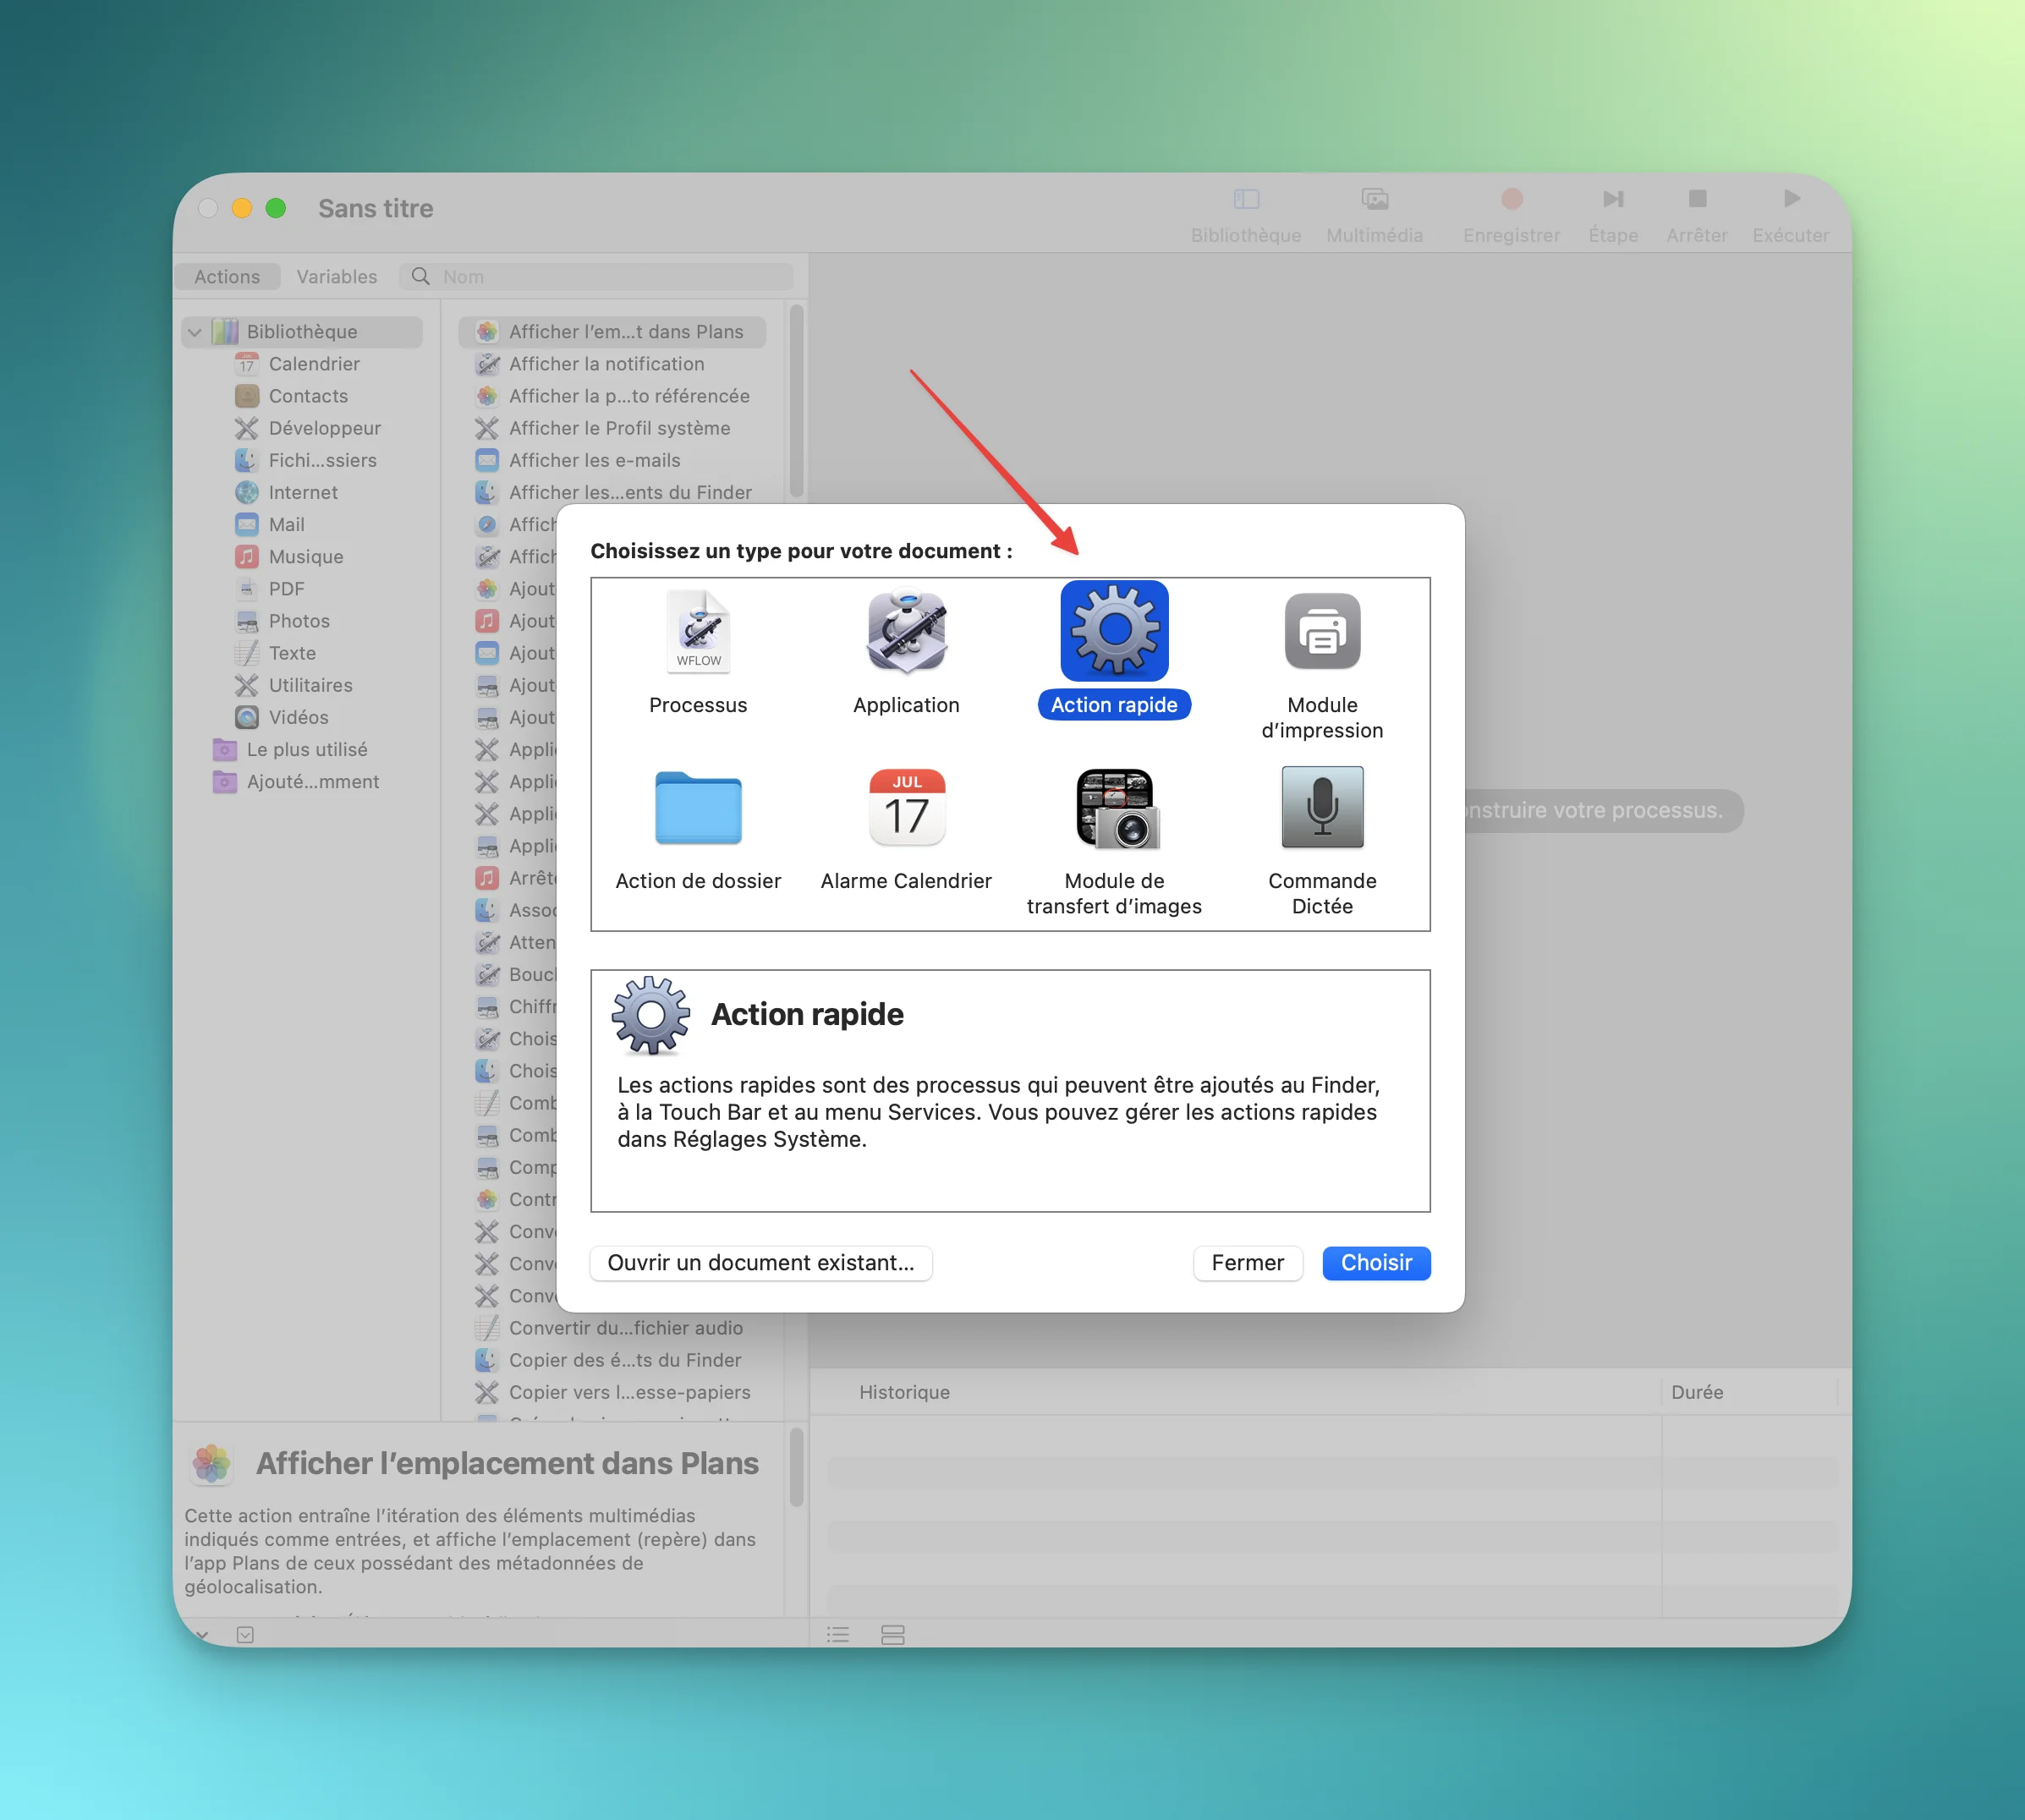Viewport: 2025px width, 1820px height.
Task: Select the Processus document type icon
Action: [x=698, y=632]
